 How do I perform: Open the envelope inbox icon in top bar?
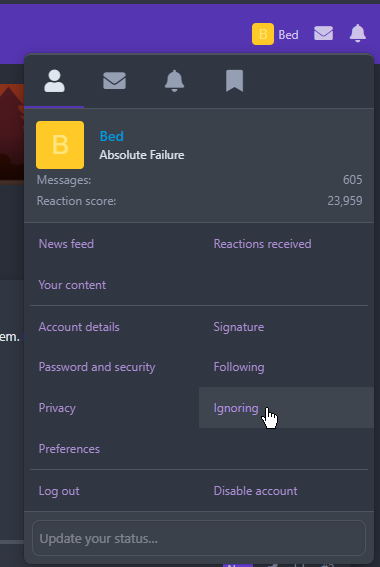[323, 34]
